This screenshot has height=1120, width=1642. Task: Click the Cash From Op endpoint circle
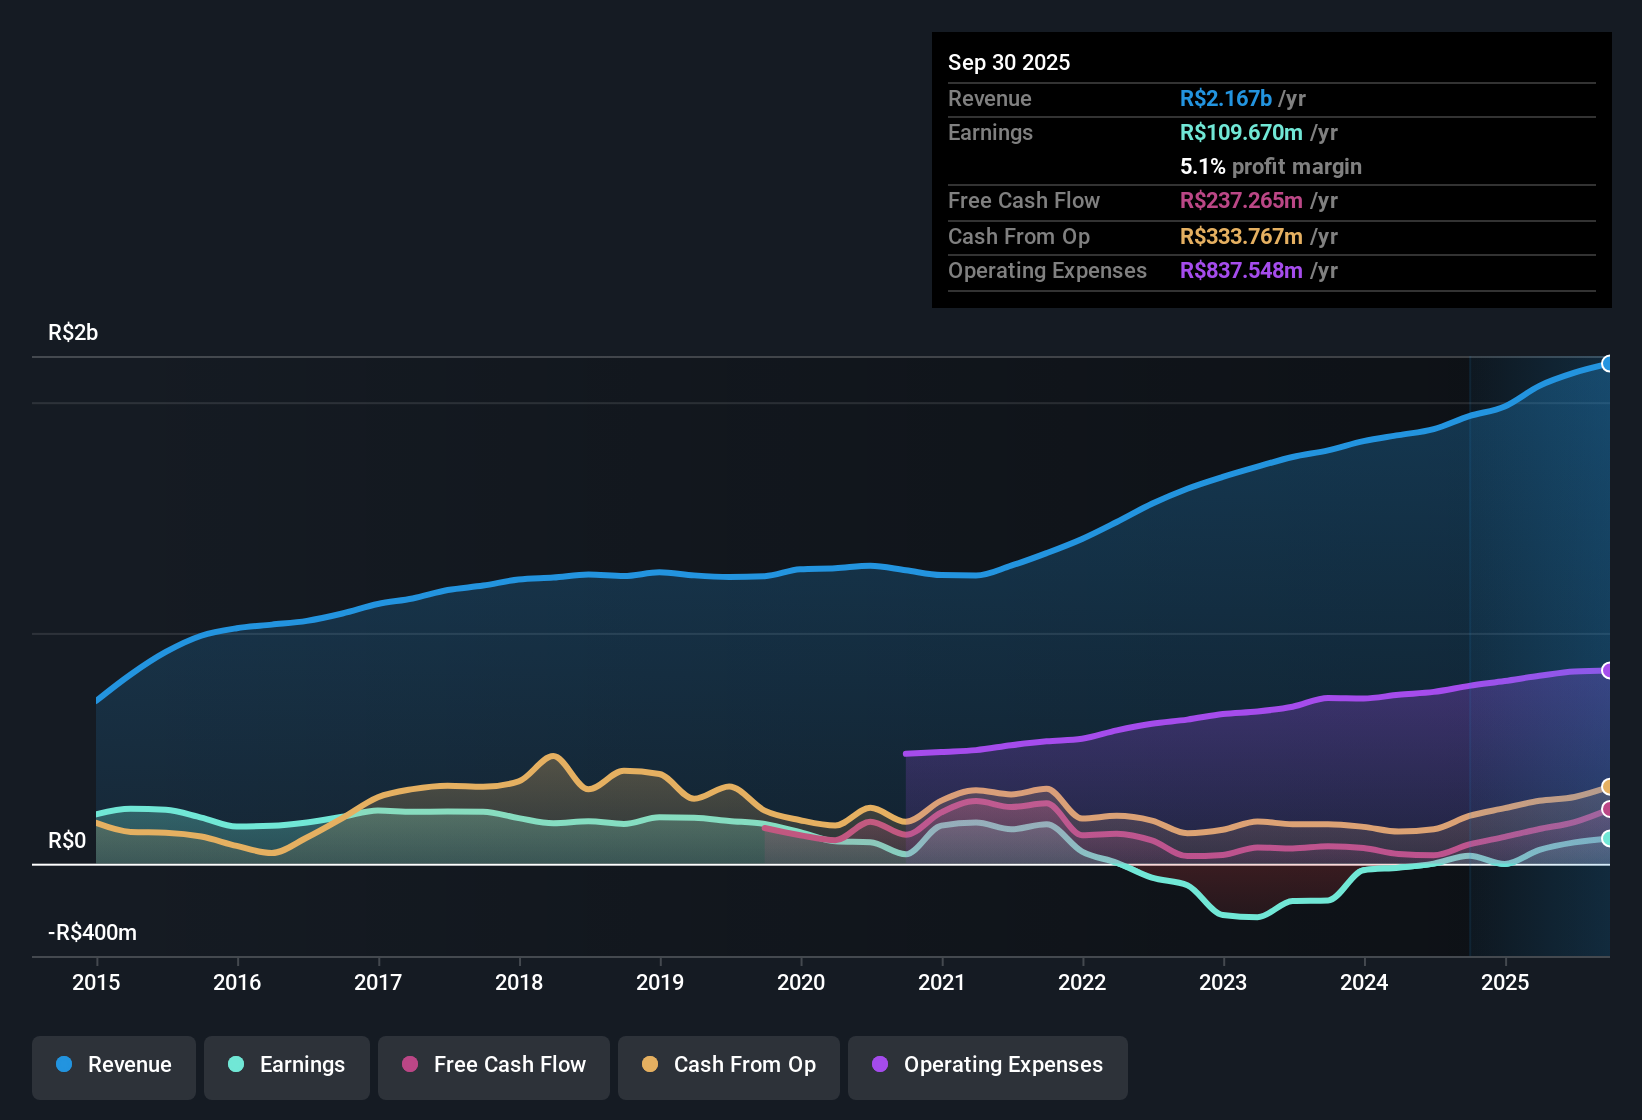[x=1608, y=787]
